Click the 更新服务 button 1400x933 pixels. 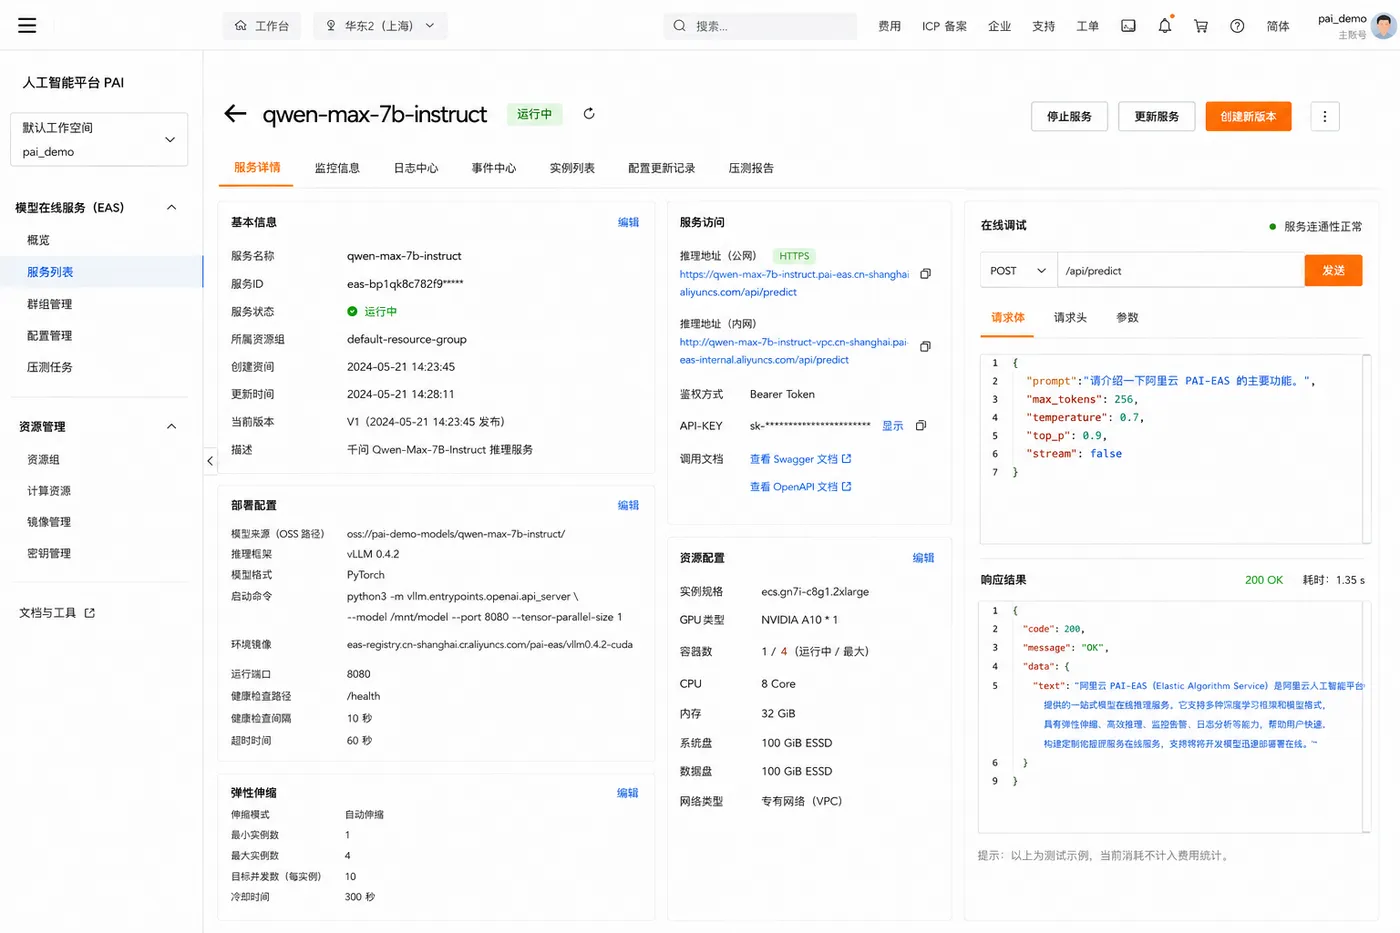1157,116
